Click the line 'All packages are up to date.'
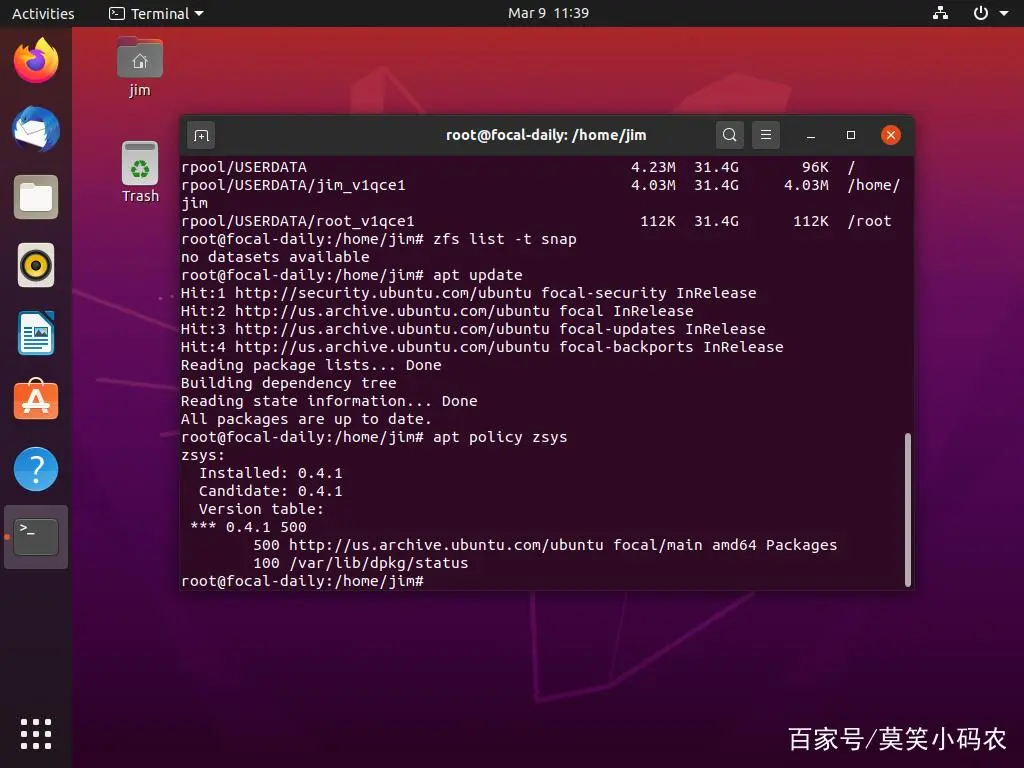 306,419
